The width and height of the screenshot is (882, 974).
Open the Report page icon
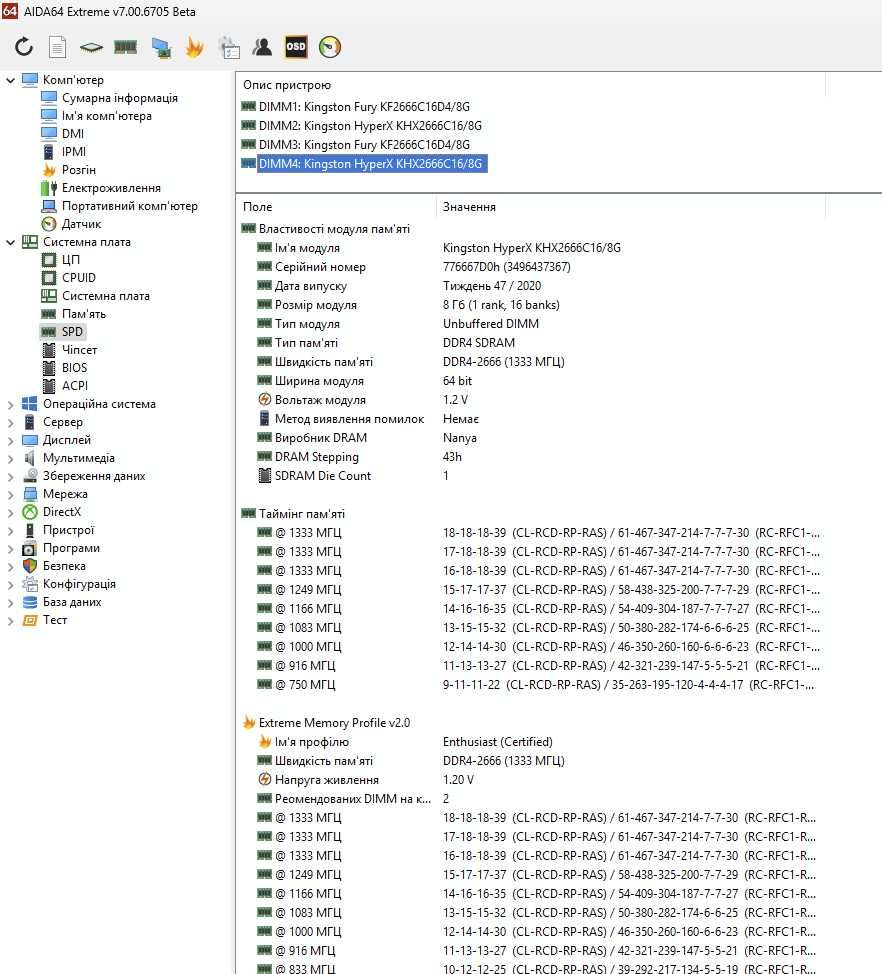[58, 47]
